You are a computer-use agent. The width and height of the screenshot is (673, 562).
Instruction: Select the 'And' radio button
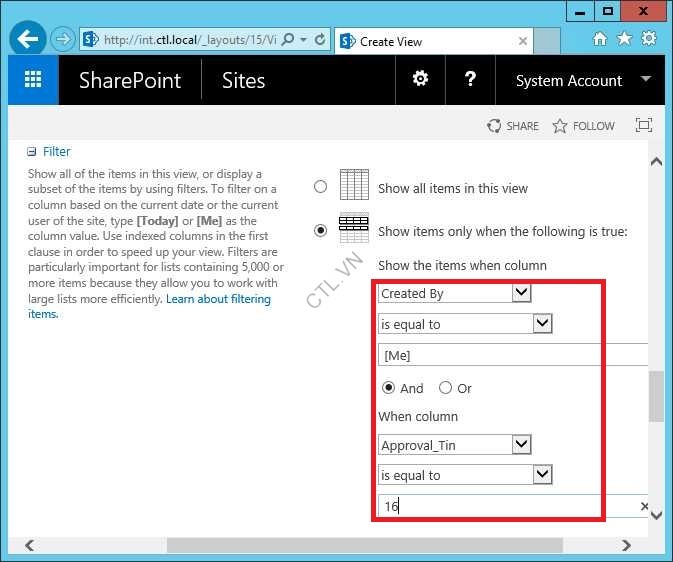(389, 388)
